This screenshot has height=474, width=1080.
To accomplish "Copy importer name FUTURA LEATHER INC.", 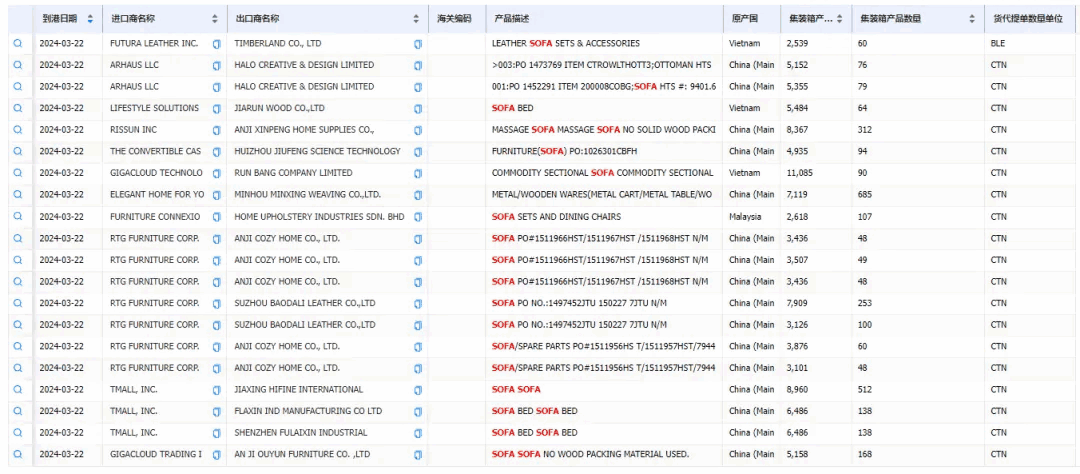I will [217, 44].
